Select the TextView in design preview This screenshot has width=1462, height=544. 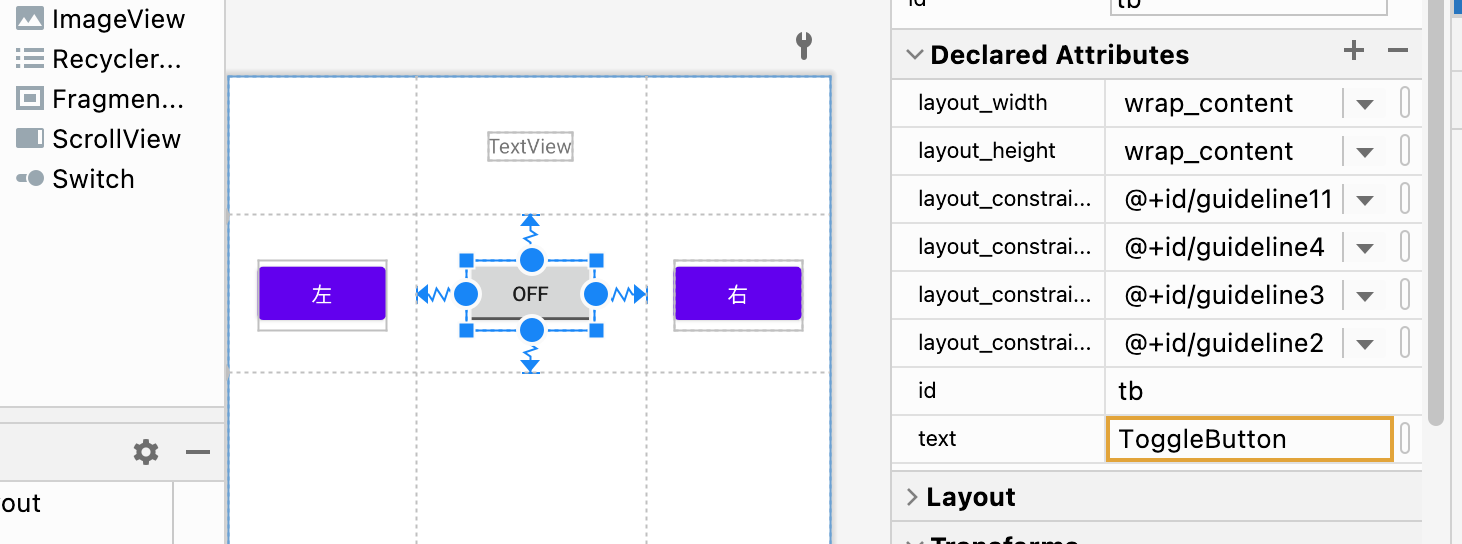pyautogui.click(x=530, y=147)
